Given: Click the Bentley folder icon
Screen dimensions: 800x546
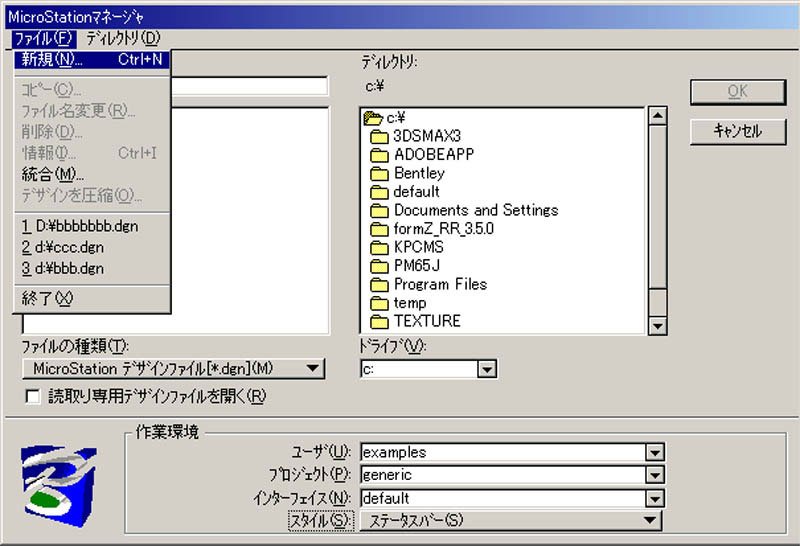Looking at the screenshot, I should pos(379,174).
